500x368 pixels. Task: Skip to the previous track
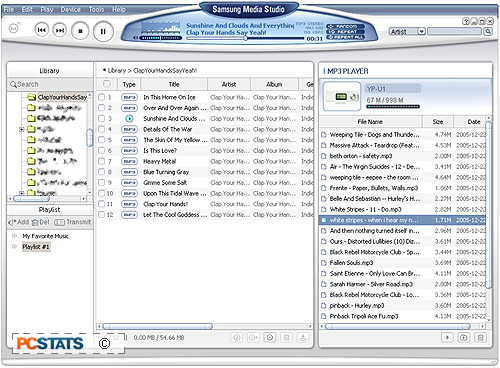(42, 30)
